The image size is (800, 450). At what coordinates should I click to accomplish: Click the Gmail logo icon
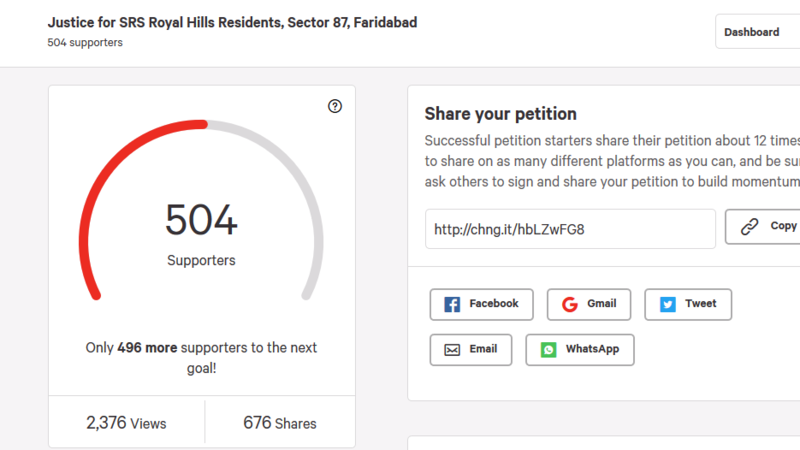[x=570, y=304]
